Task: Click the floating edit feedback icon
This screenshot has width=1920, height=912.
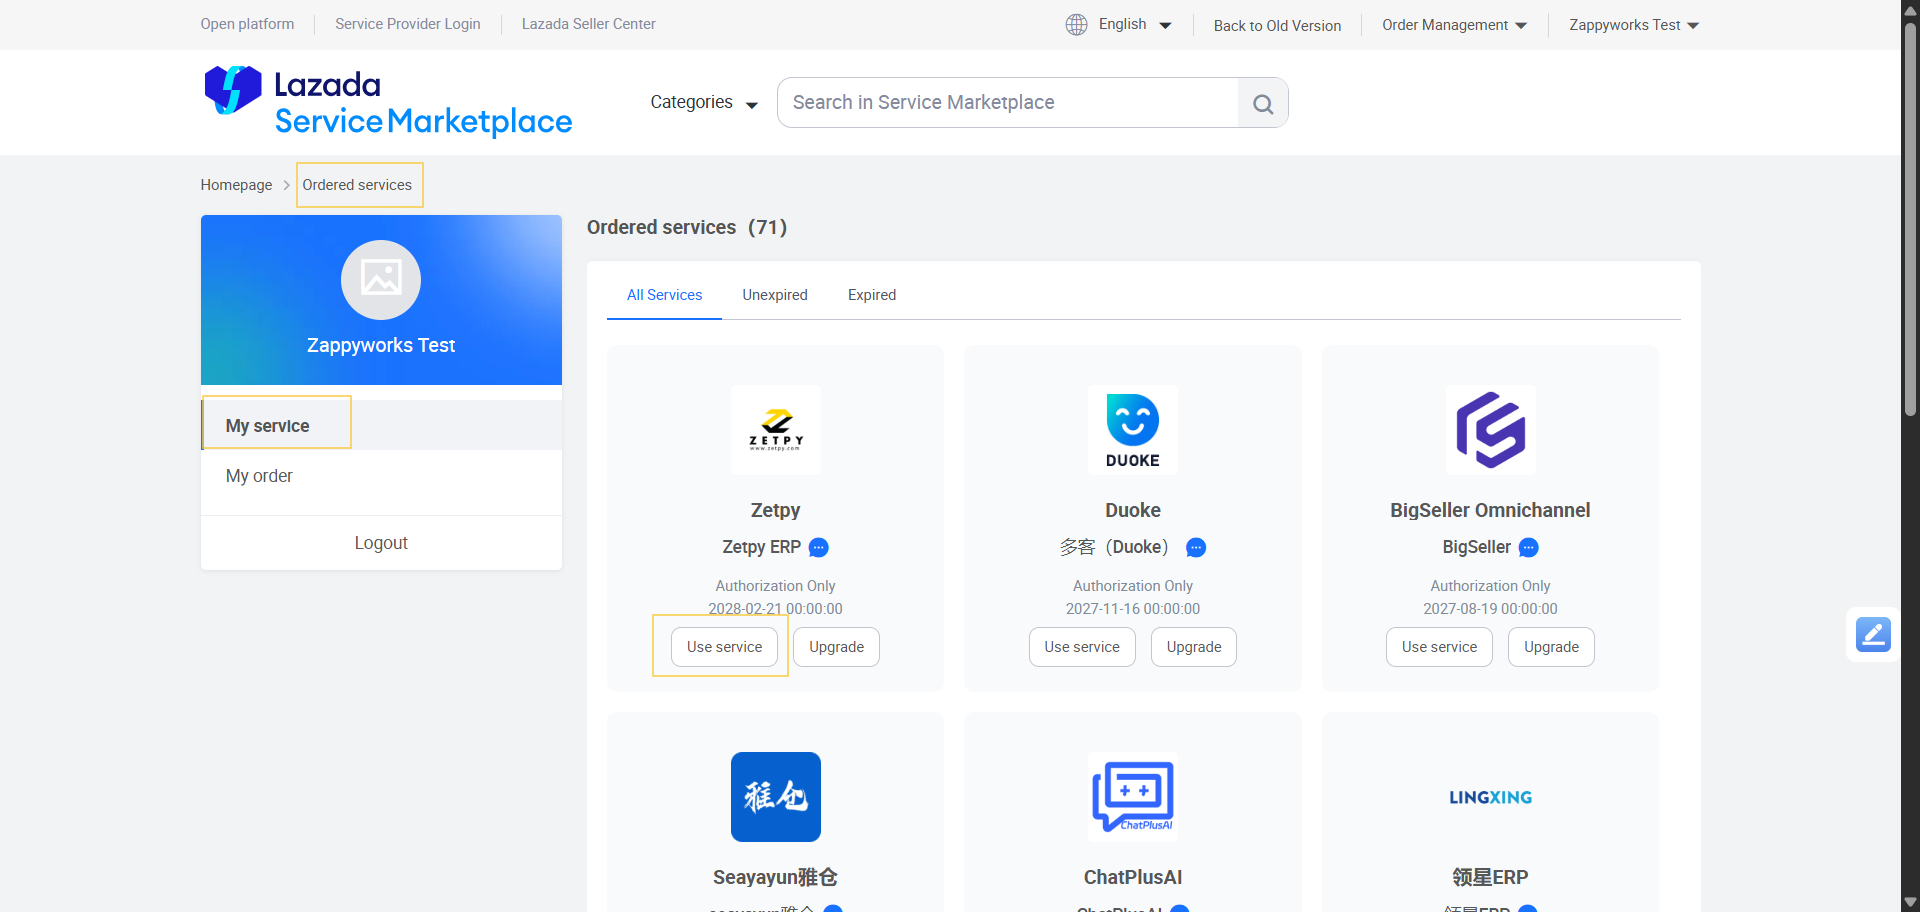Action: [x=1873, y=634]
